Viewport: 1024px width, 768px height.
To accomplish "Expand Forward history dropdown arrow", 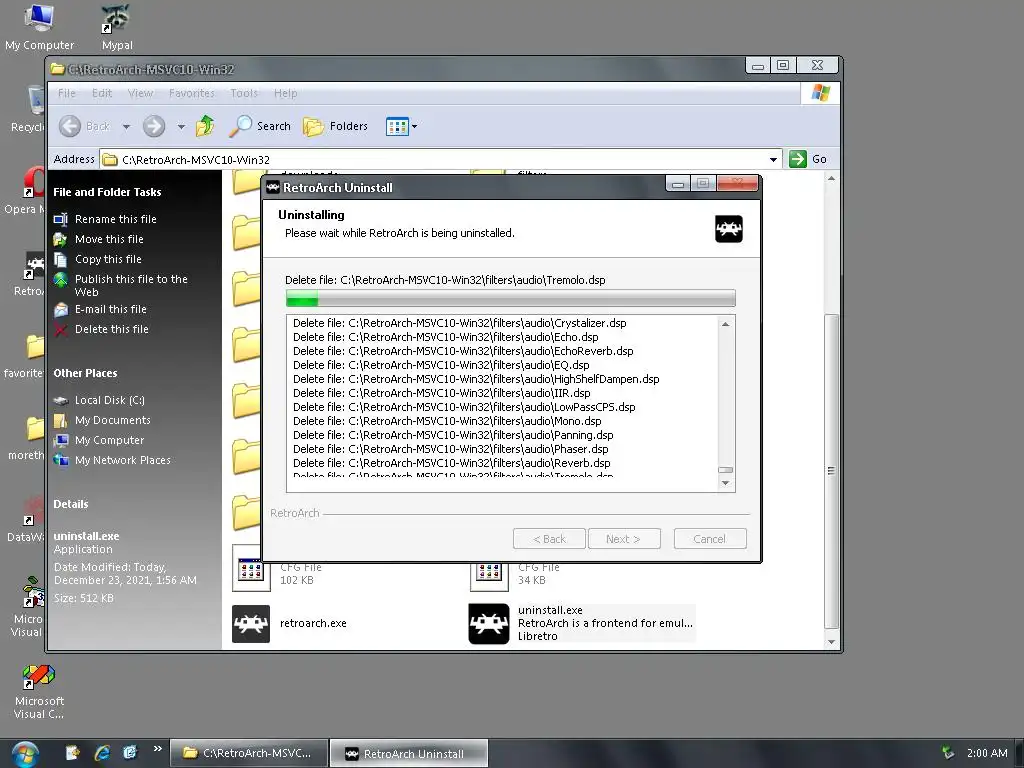I will pyautogui.click(x=181, y=127).
